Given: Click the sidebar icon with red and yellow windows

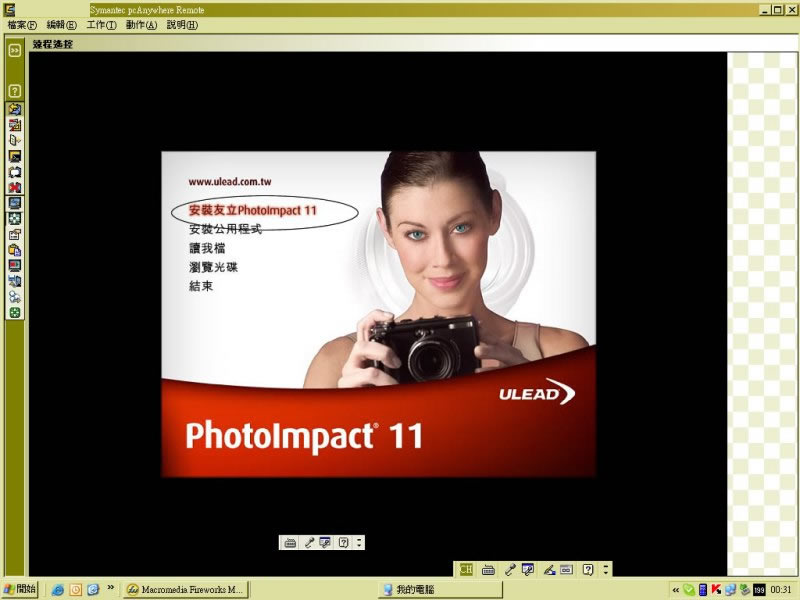Looking at the screenshot, I should click(x=15, y=125).
